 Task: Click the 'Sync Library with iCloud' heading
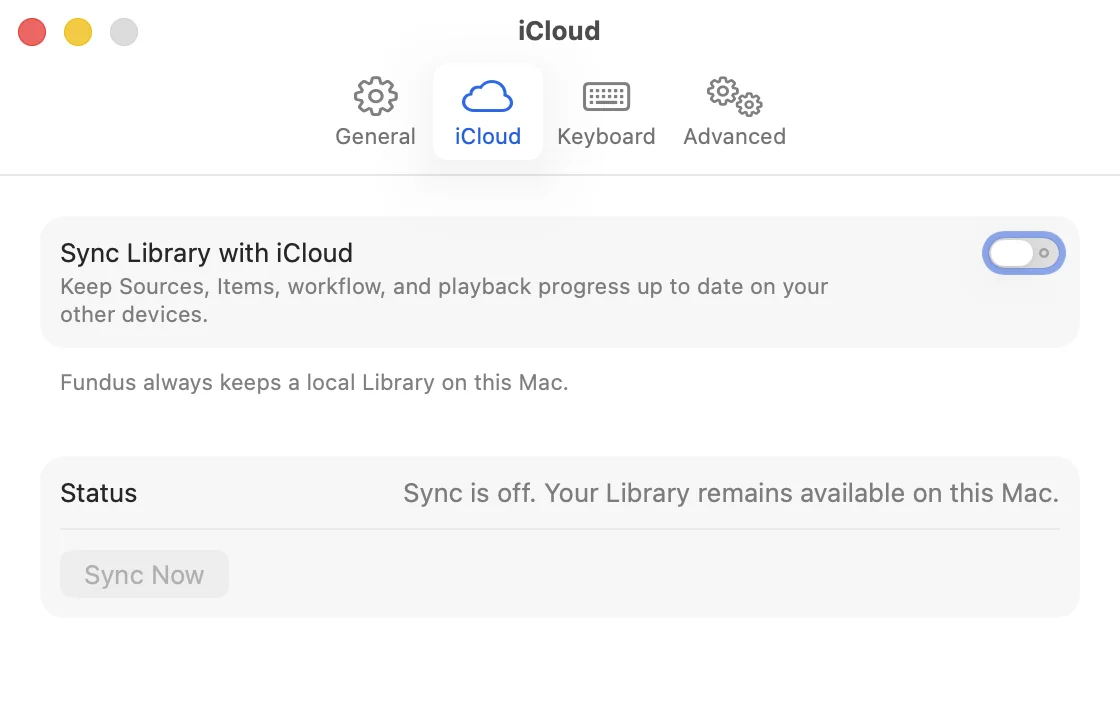pyautogui.click(x=206, y=253)
